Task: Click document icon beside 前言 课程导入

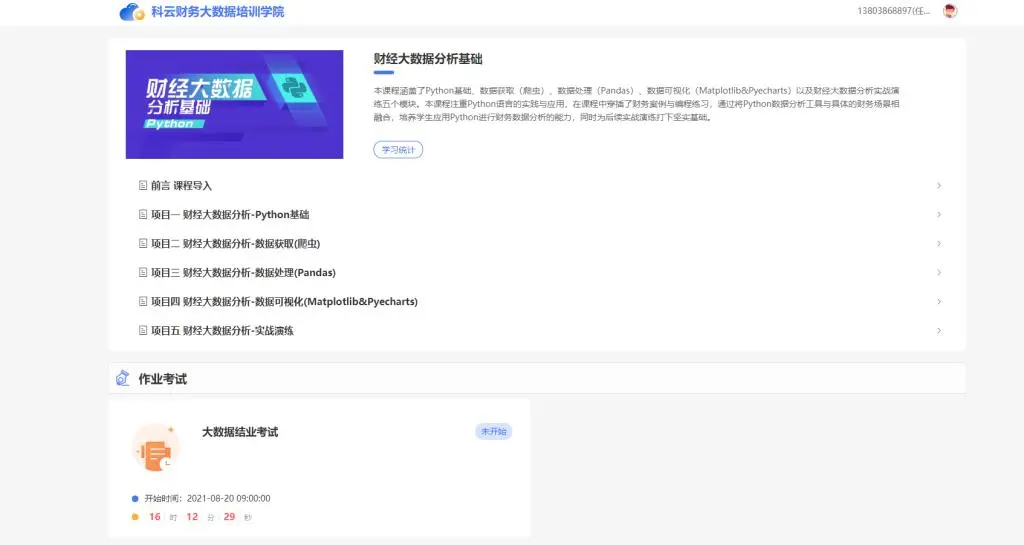Action: point(143,186)
